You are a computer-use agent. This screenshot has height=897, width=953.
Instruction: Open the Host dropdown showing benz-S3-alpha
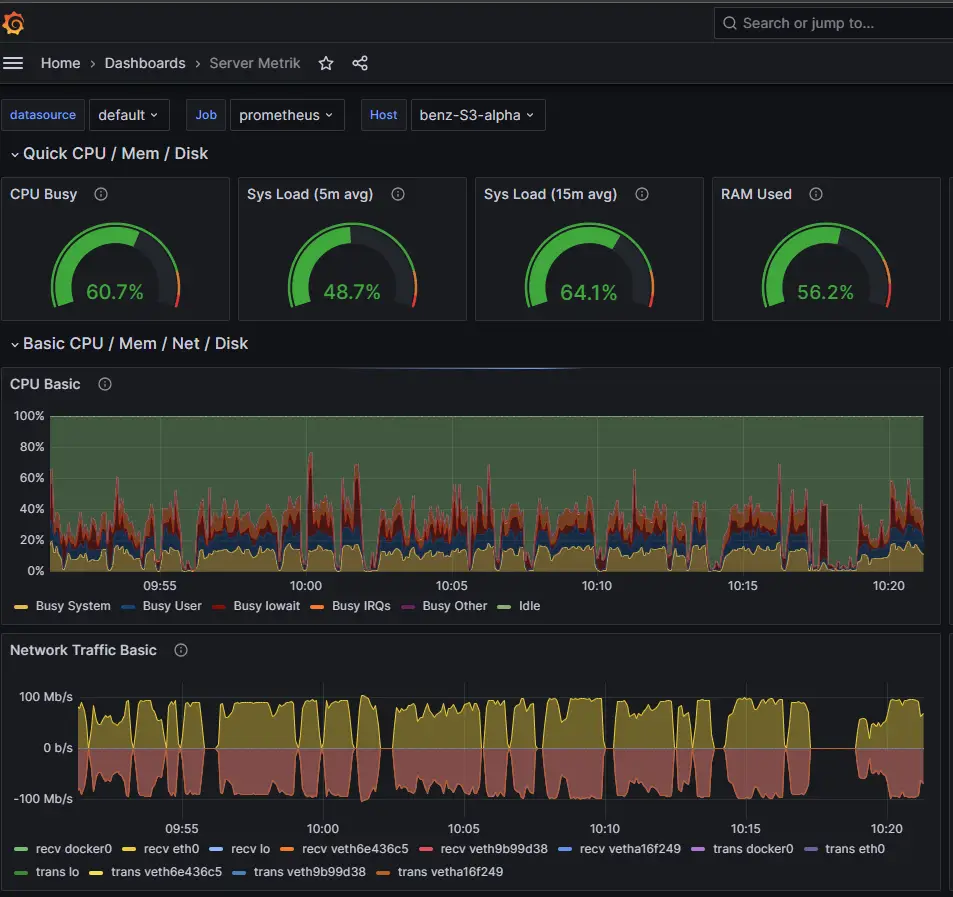478,114
